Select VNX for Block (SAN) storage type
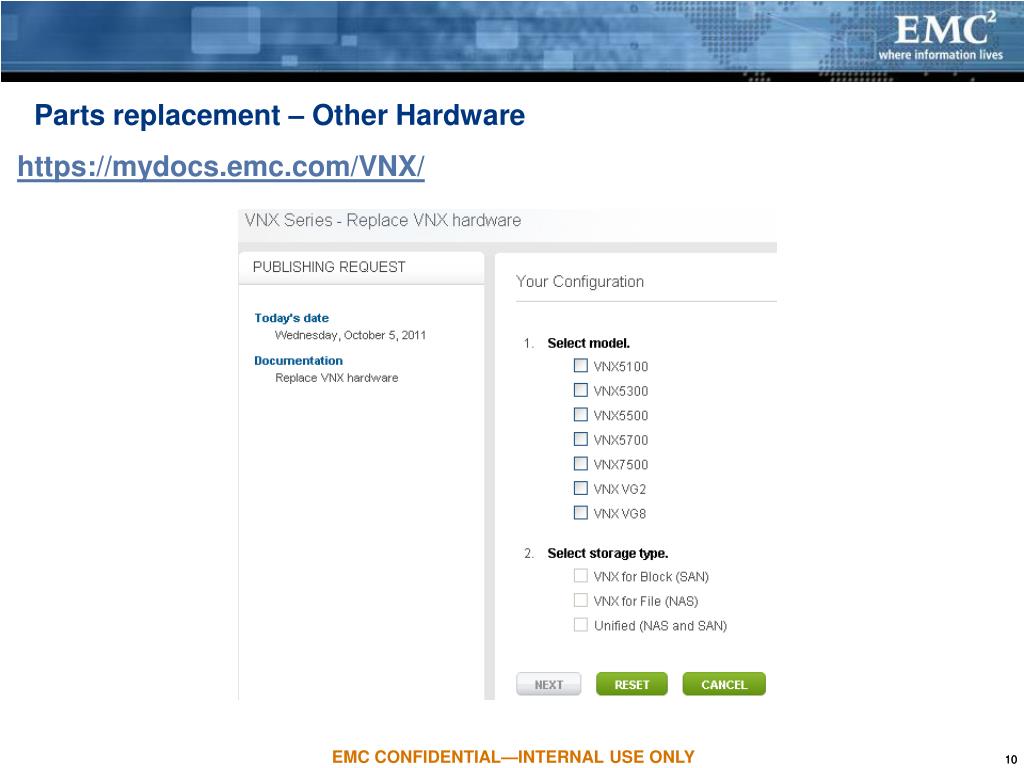 click(x=581, y=575)
